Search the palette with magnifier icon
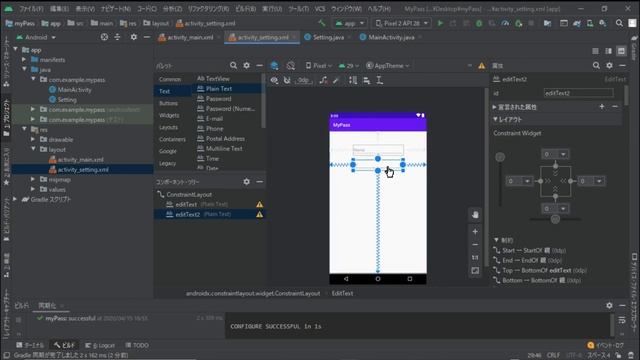This screenshot has width=640, height=360. pos(233,65)
